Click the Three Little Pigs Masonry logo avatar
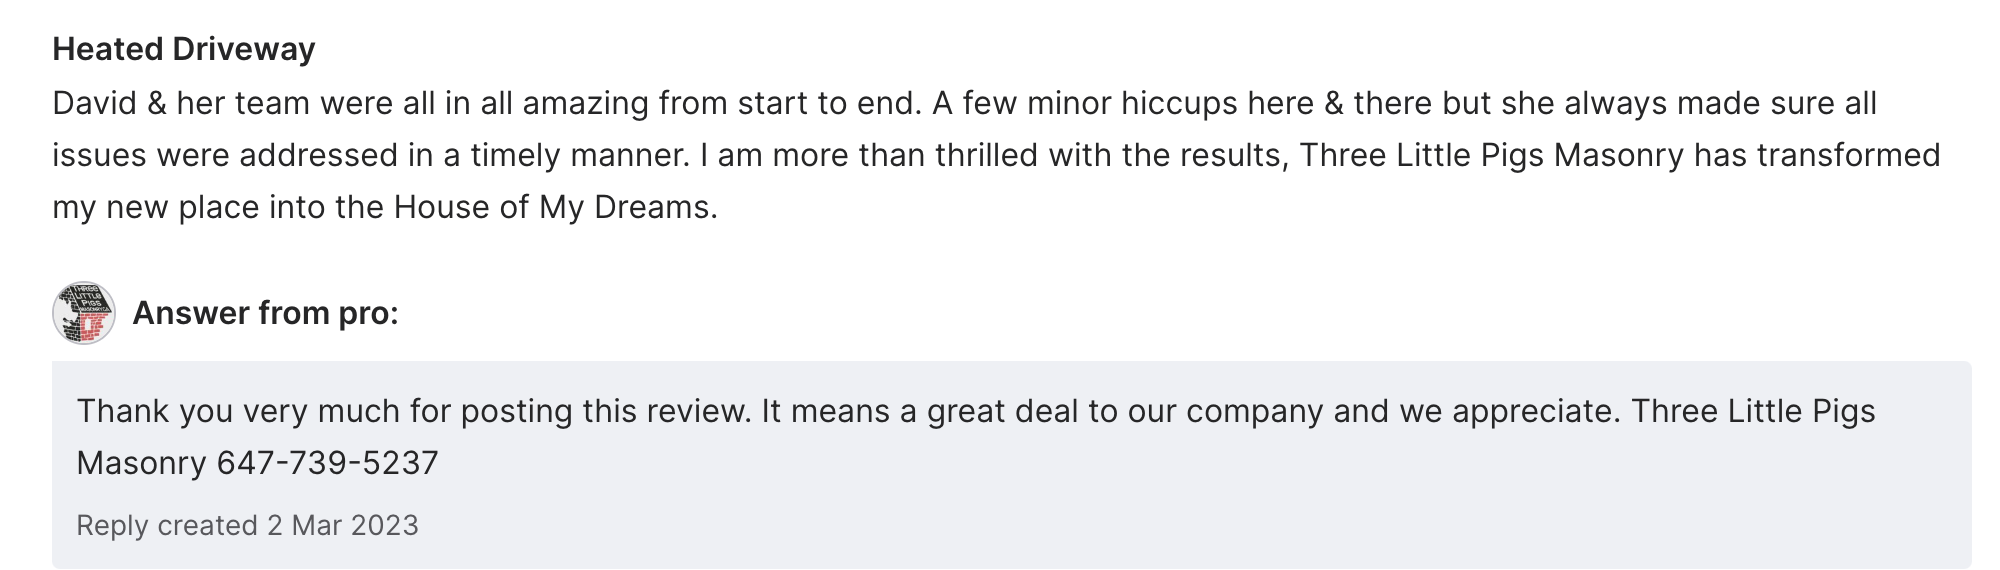 point(84,313)
